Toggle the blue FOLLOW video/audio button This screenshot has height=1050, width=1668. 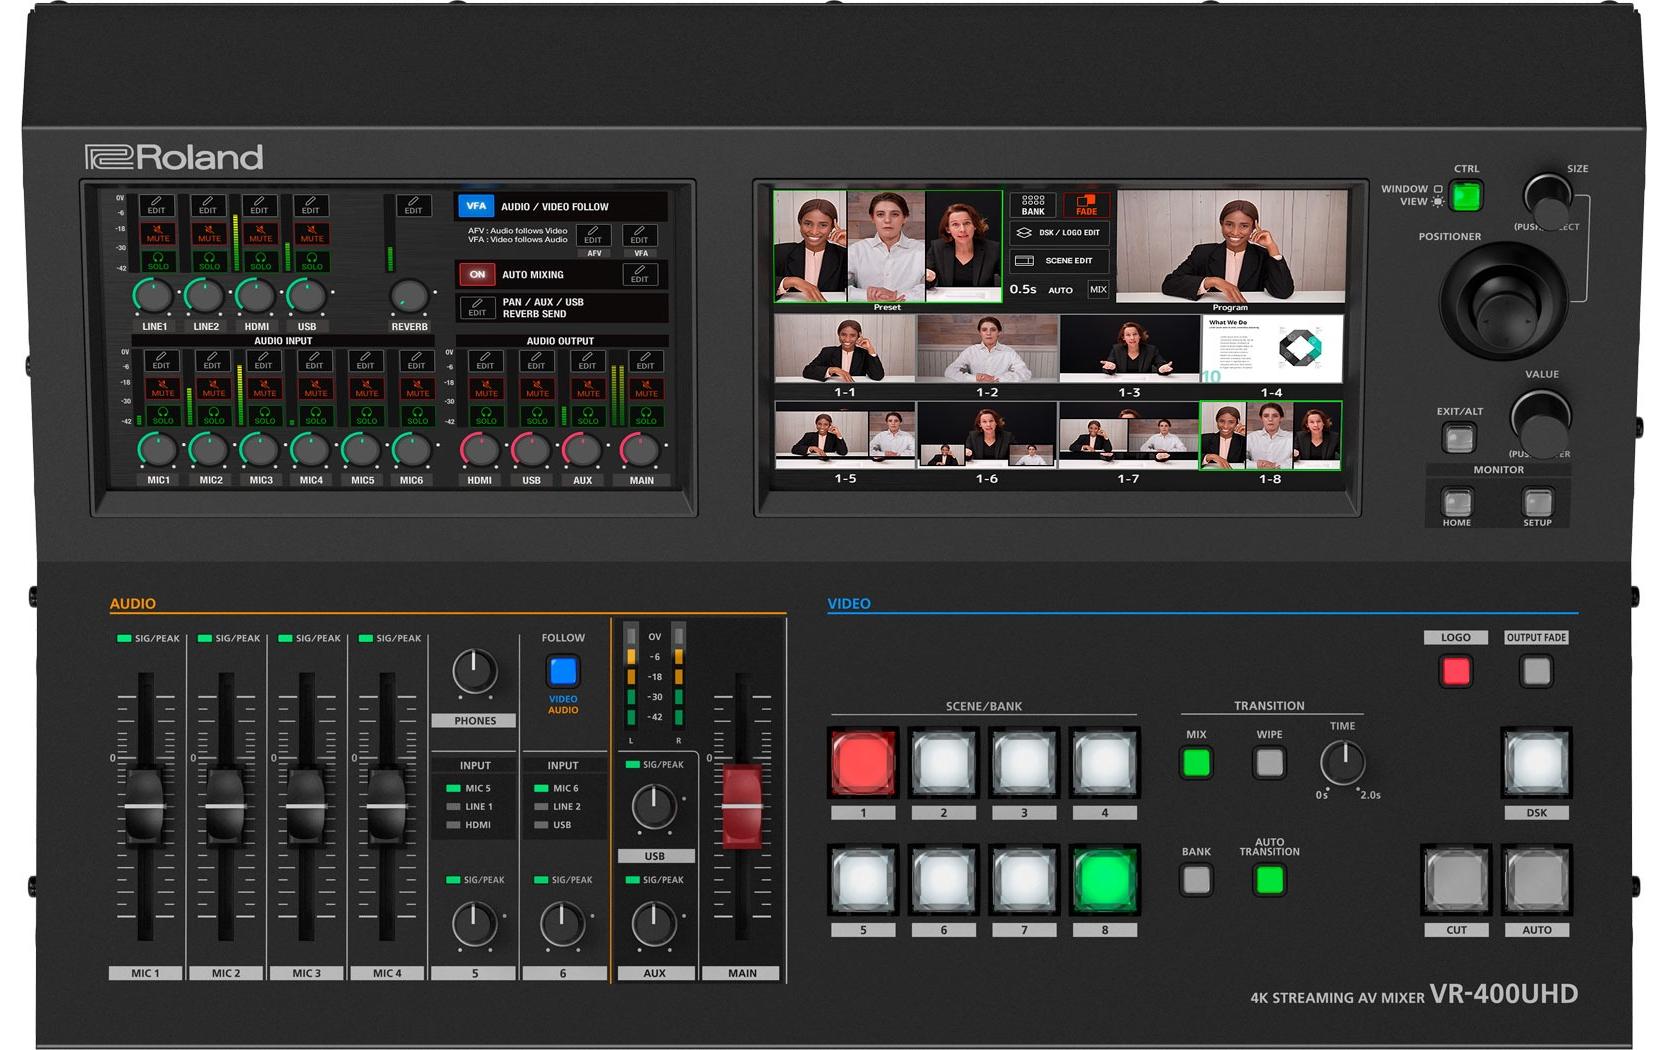pyautogui.click(x=563, y=670)
